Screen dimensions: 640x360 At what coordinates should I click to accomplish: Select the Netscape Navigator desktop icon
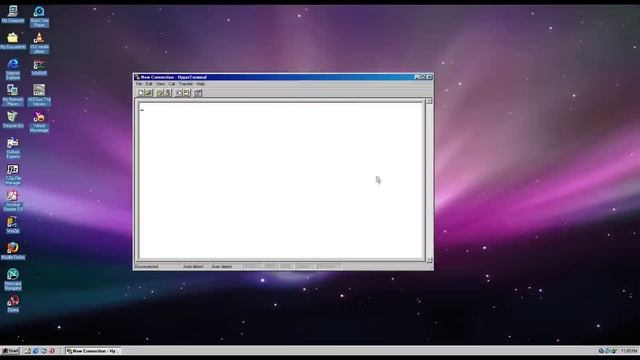[13, 280]
